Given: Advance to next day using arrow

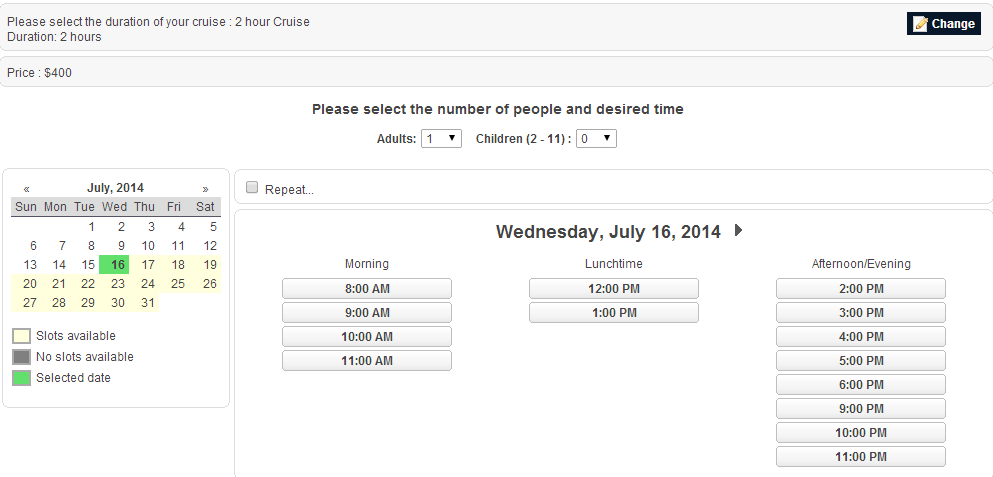Looking at the screenshot, I should pos(738,231).
